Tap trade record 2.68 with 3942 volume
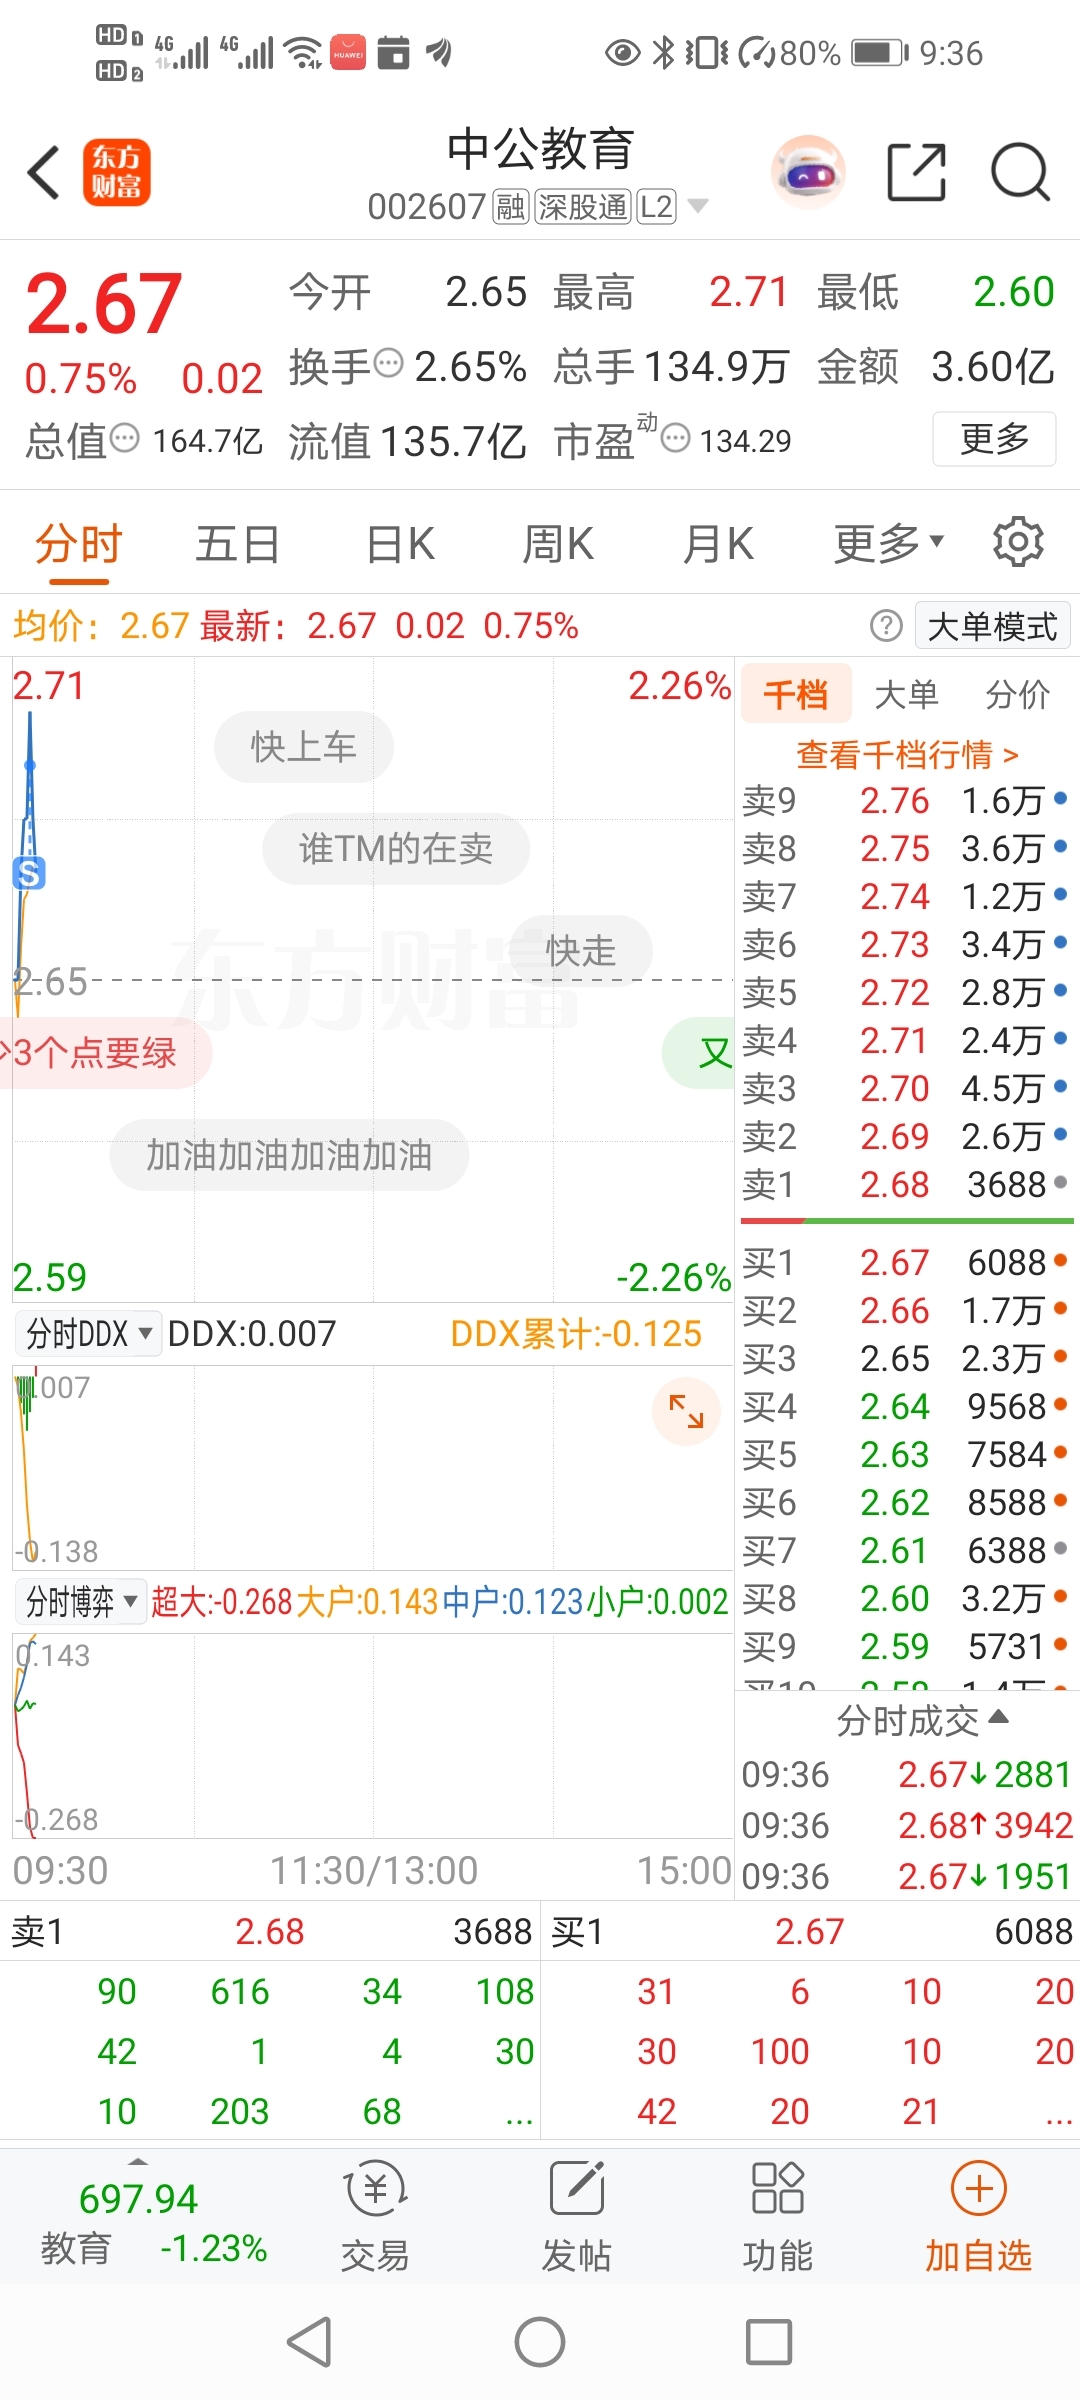 (x=907, y=1825)
